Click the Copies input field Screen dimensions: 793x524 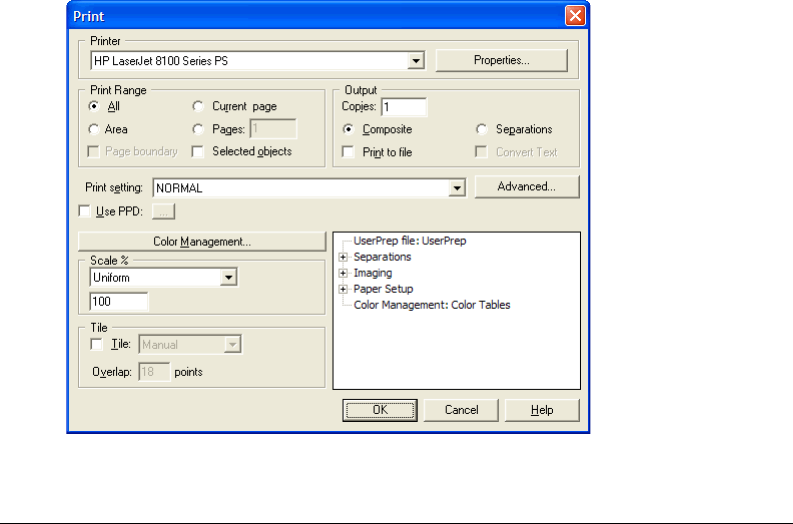[x=404, y=107]
